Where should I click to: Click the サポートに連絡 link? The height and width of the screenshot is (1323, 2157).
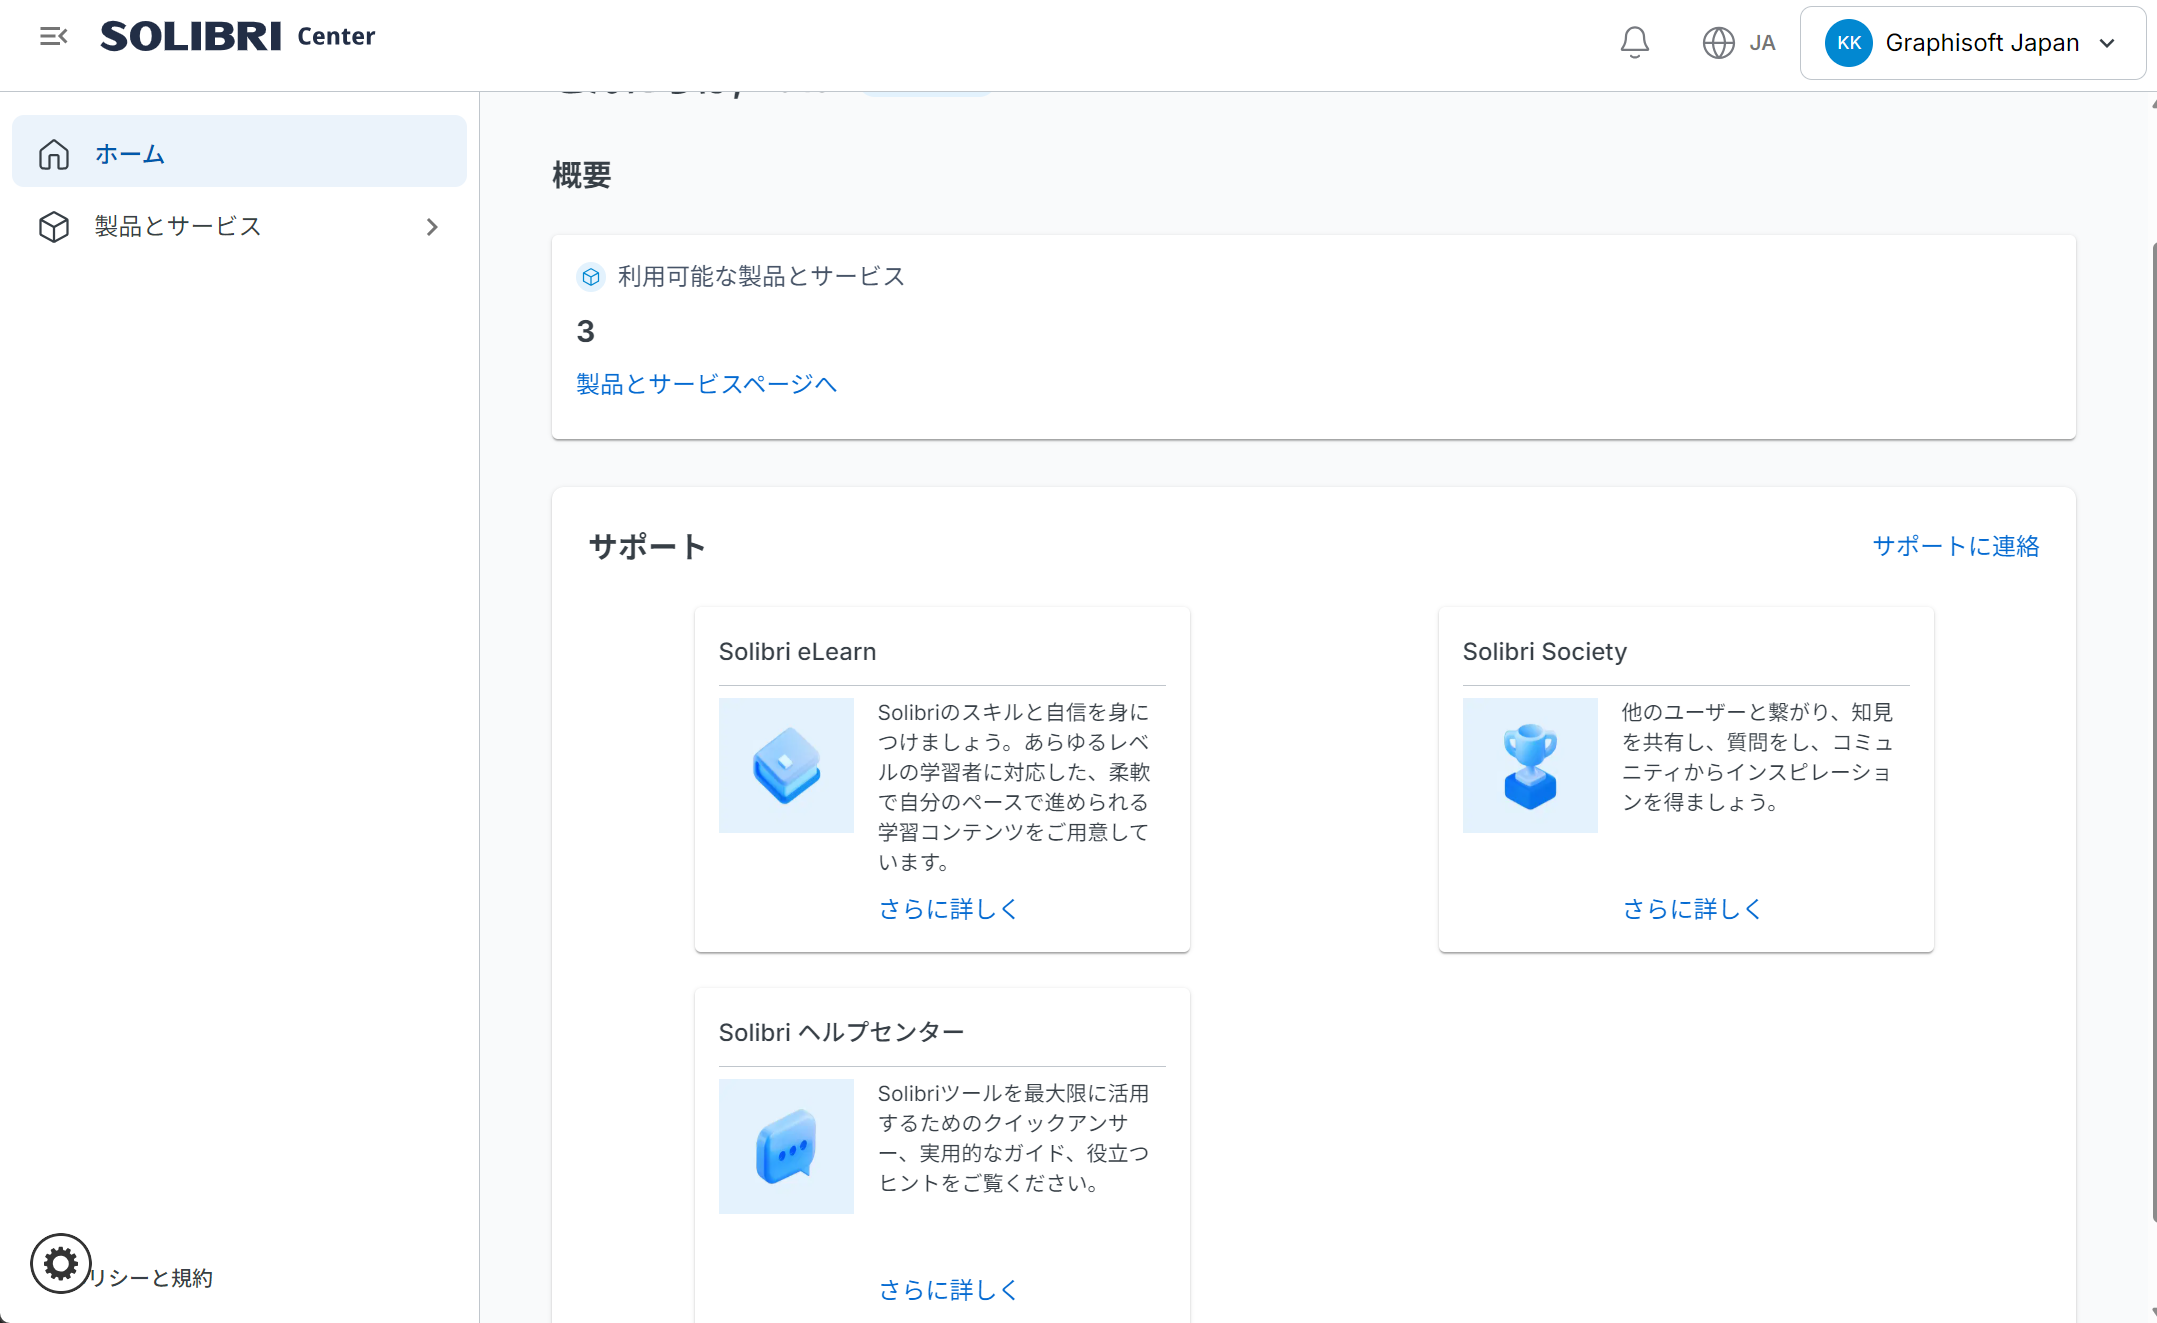(1955, 546)
